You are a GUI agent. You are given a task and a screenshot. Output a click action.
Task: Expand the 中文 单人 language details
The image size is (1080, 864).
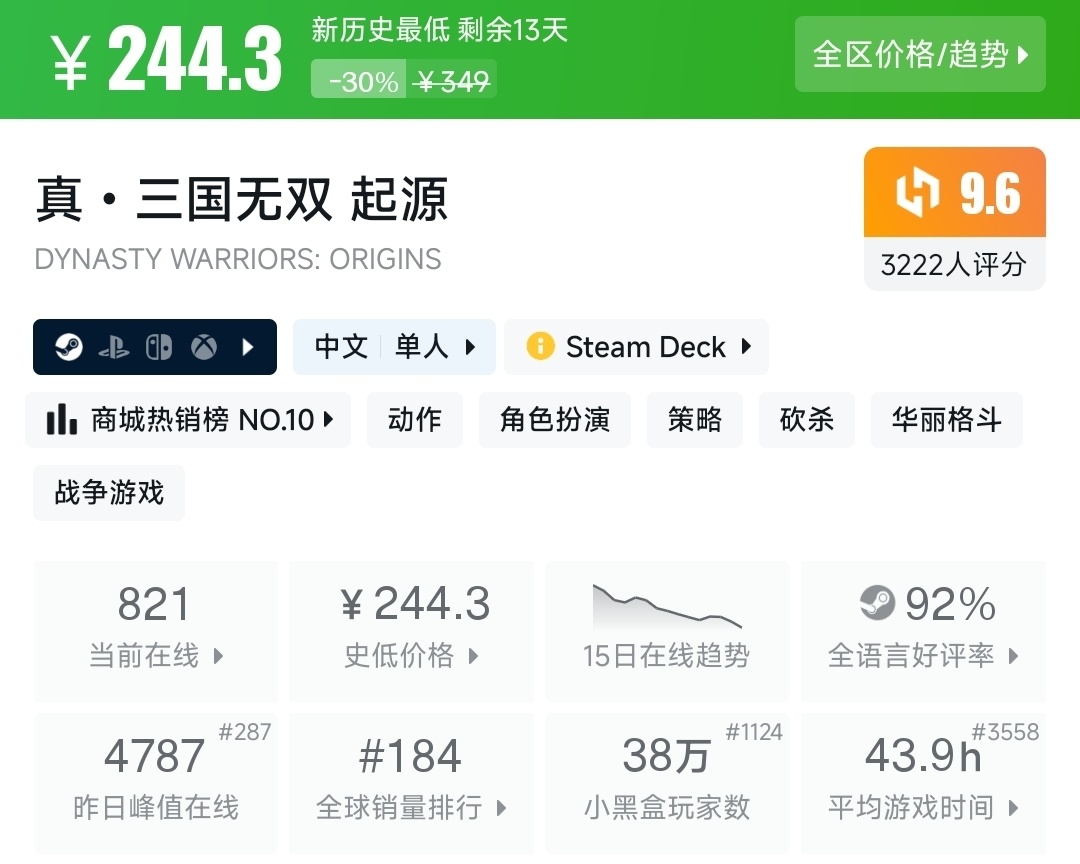coord(394,347)
